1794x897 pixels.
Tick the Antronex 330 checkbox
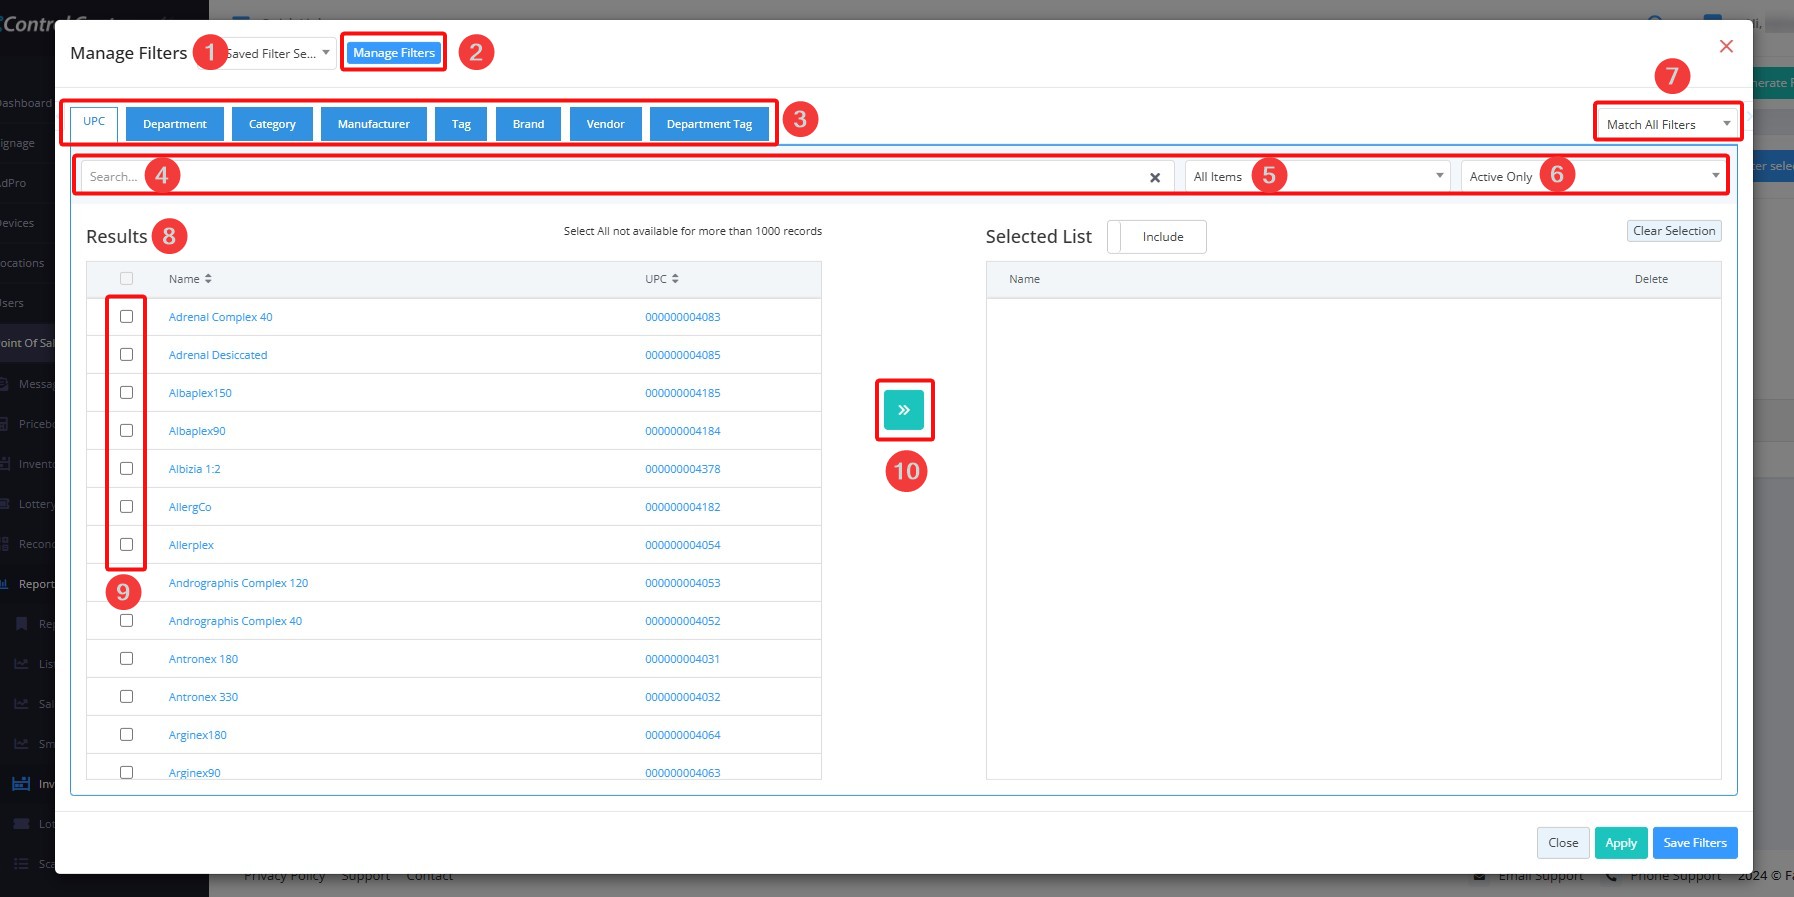tap(126, 696)
